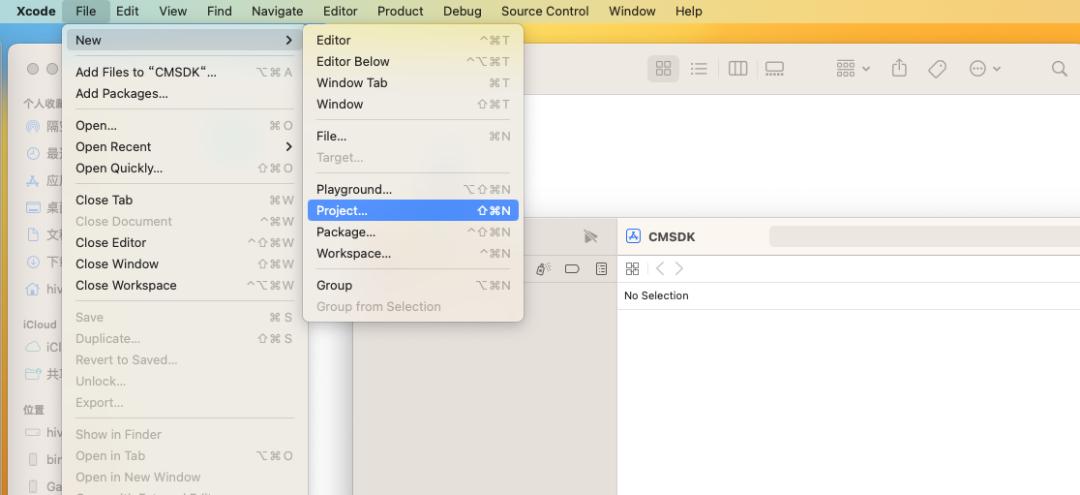Open the Xcode report navigator icon

[601, 268]
